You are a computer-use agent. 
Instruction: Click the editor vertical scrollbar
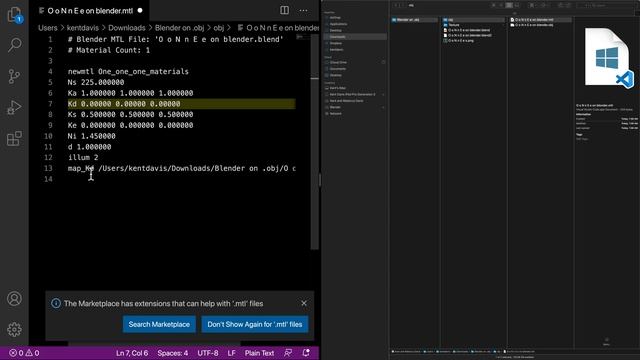[x=314, y=142]
